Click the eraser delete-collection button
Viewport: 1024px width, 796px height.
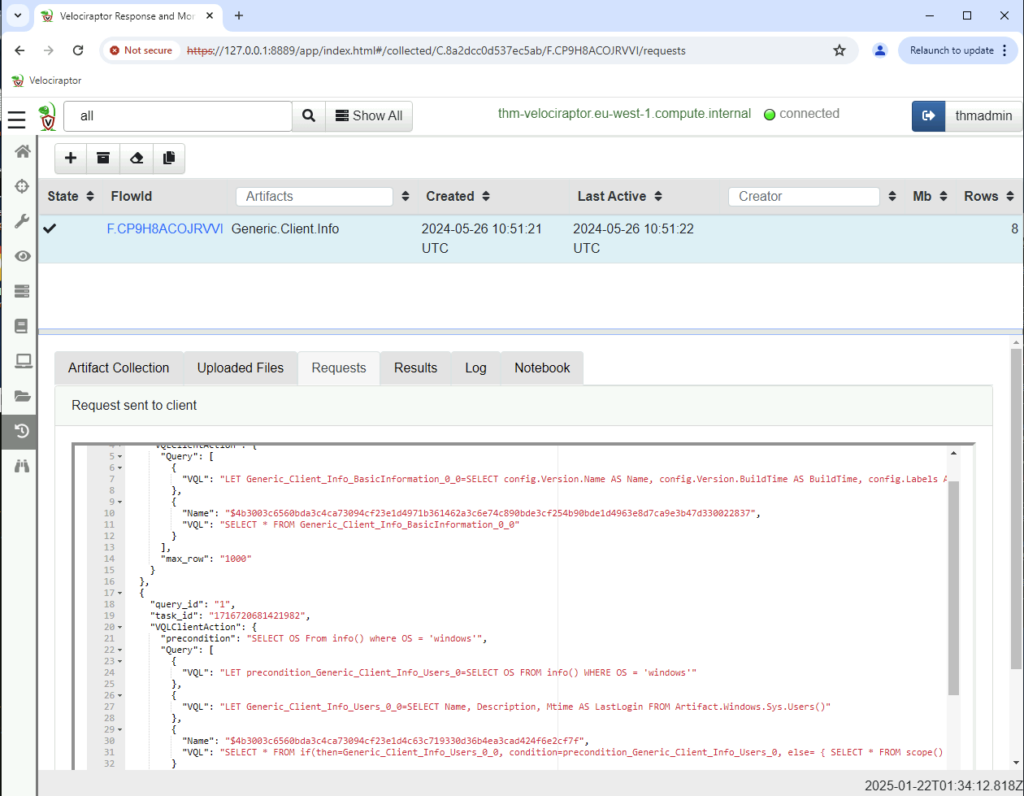[136, 158]
